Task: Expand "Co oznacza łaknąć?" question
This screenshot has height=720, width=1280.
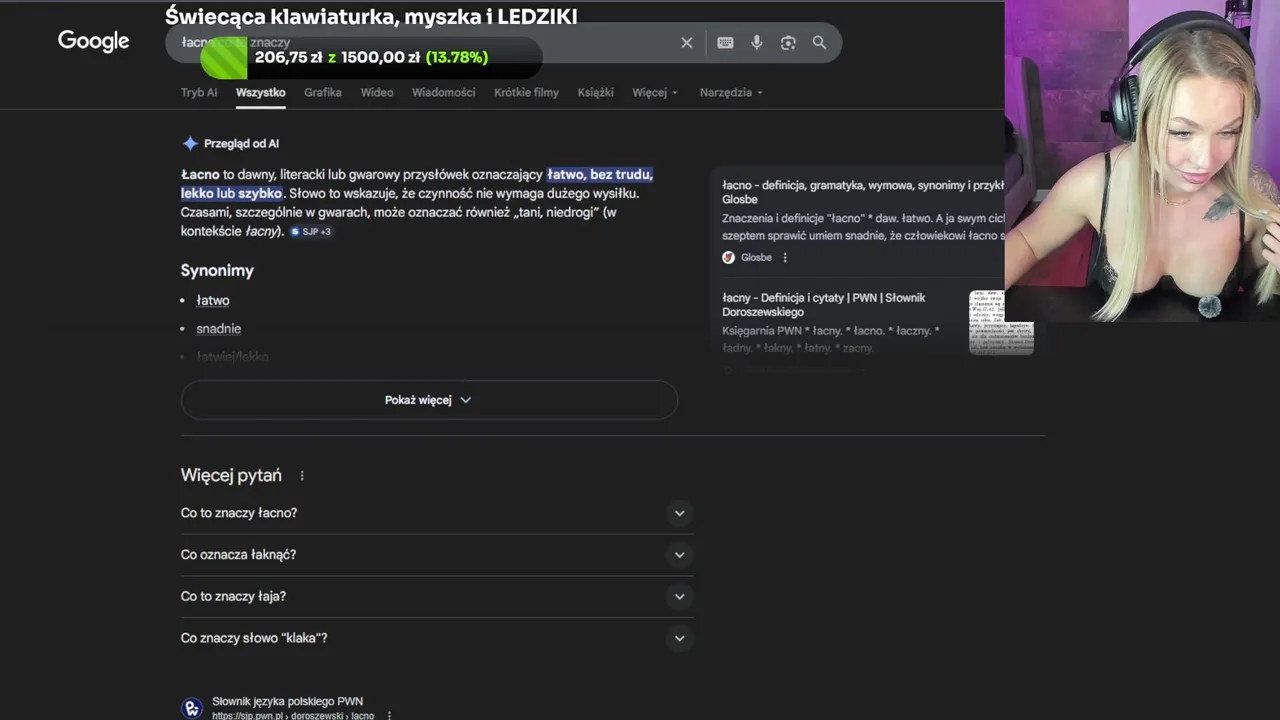Action: (679, 555)
